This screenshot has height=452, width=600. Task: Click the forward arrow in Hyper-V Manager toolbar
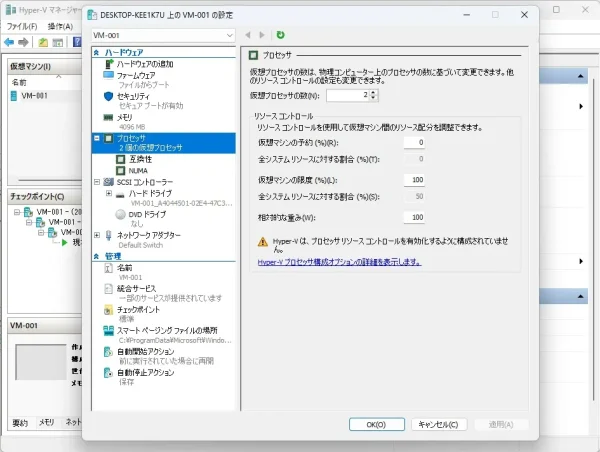[23, 42]
